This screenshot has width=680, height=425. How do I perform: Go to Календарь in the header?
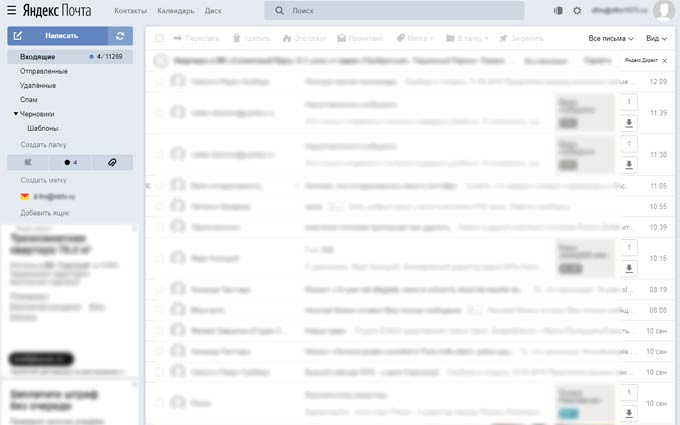coord(175,10)
